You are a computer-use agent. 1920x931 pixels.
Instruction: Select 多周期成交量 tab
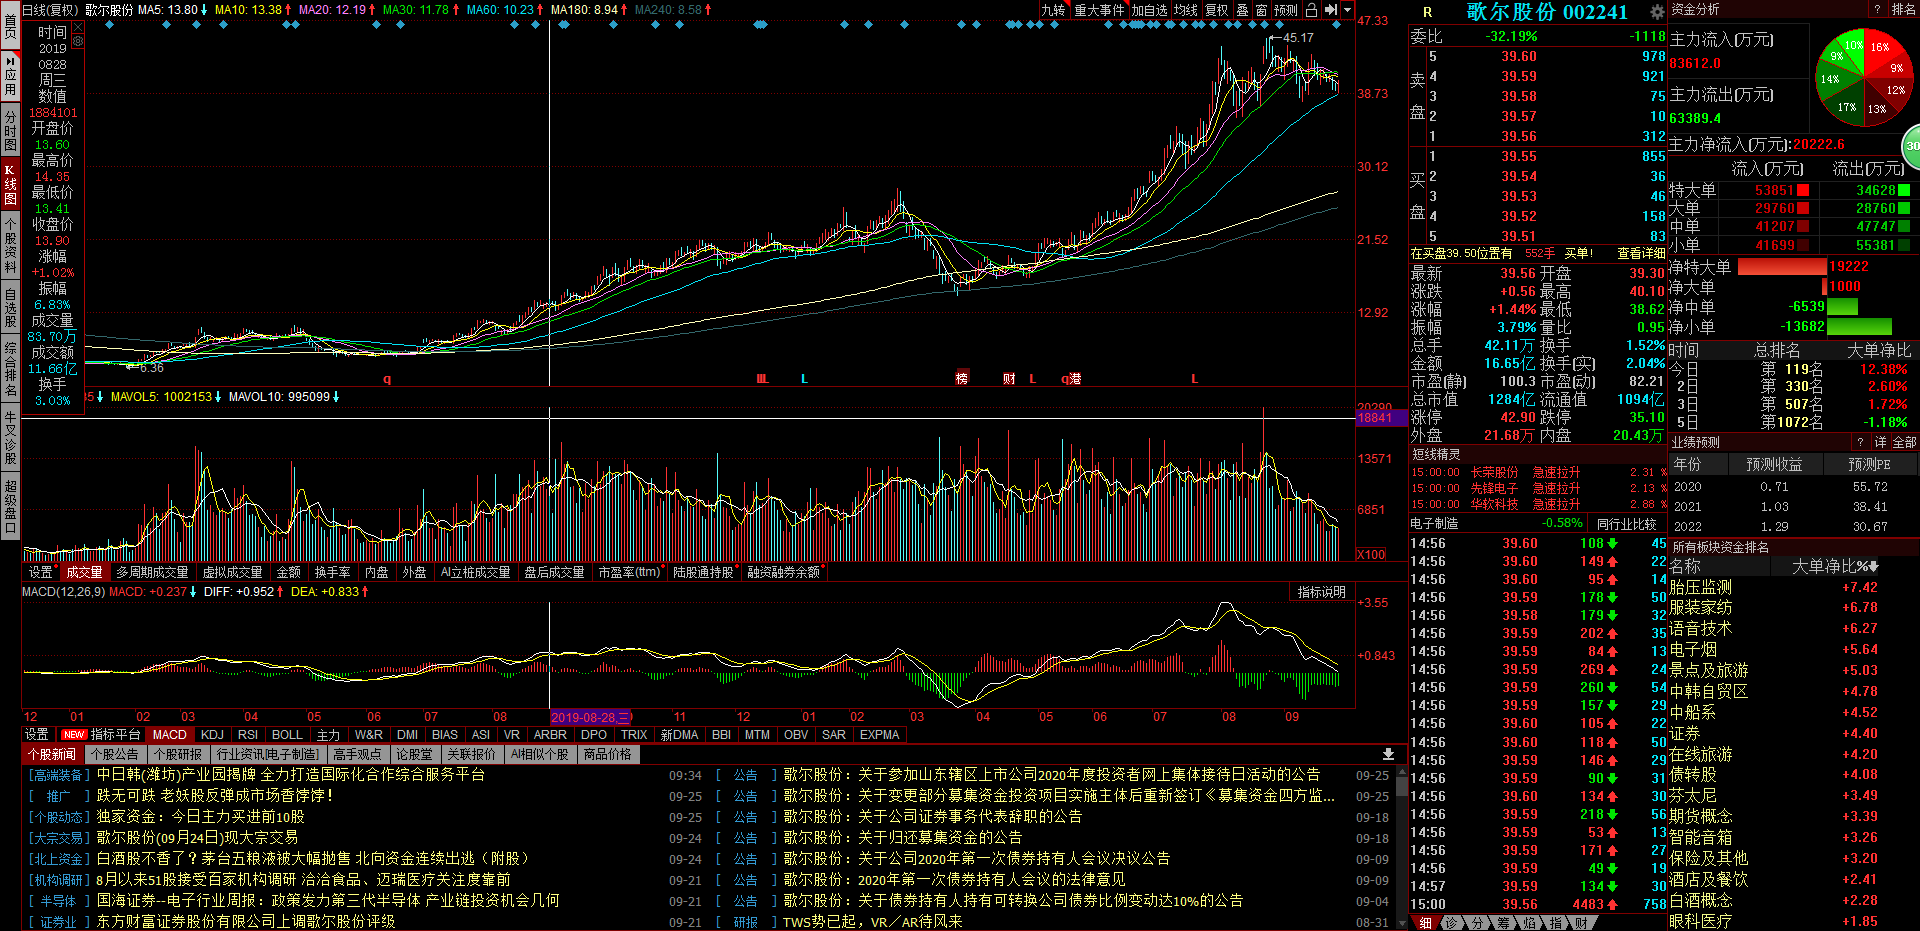click(152, 572)
